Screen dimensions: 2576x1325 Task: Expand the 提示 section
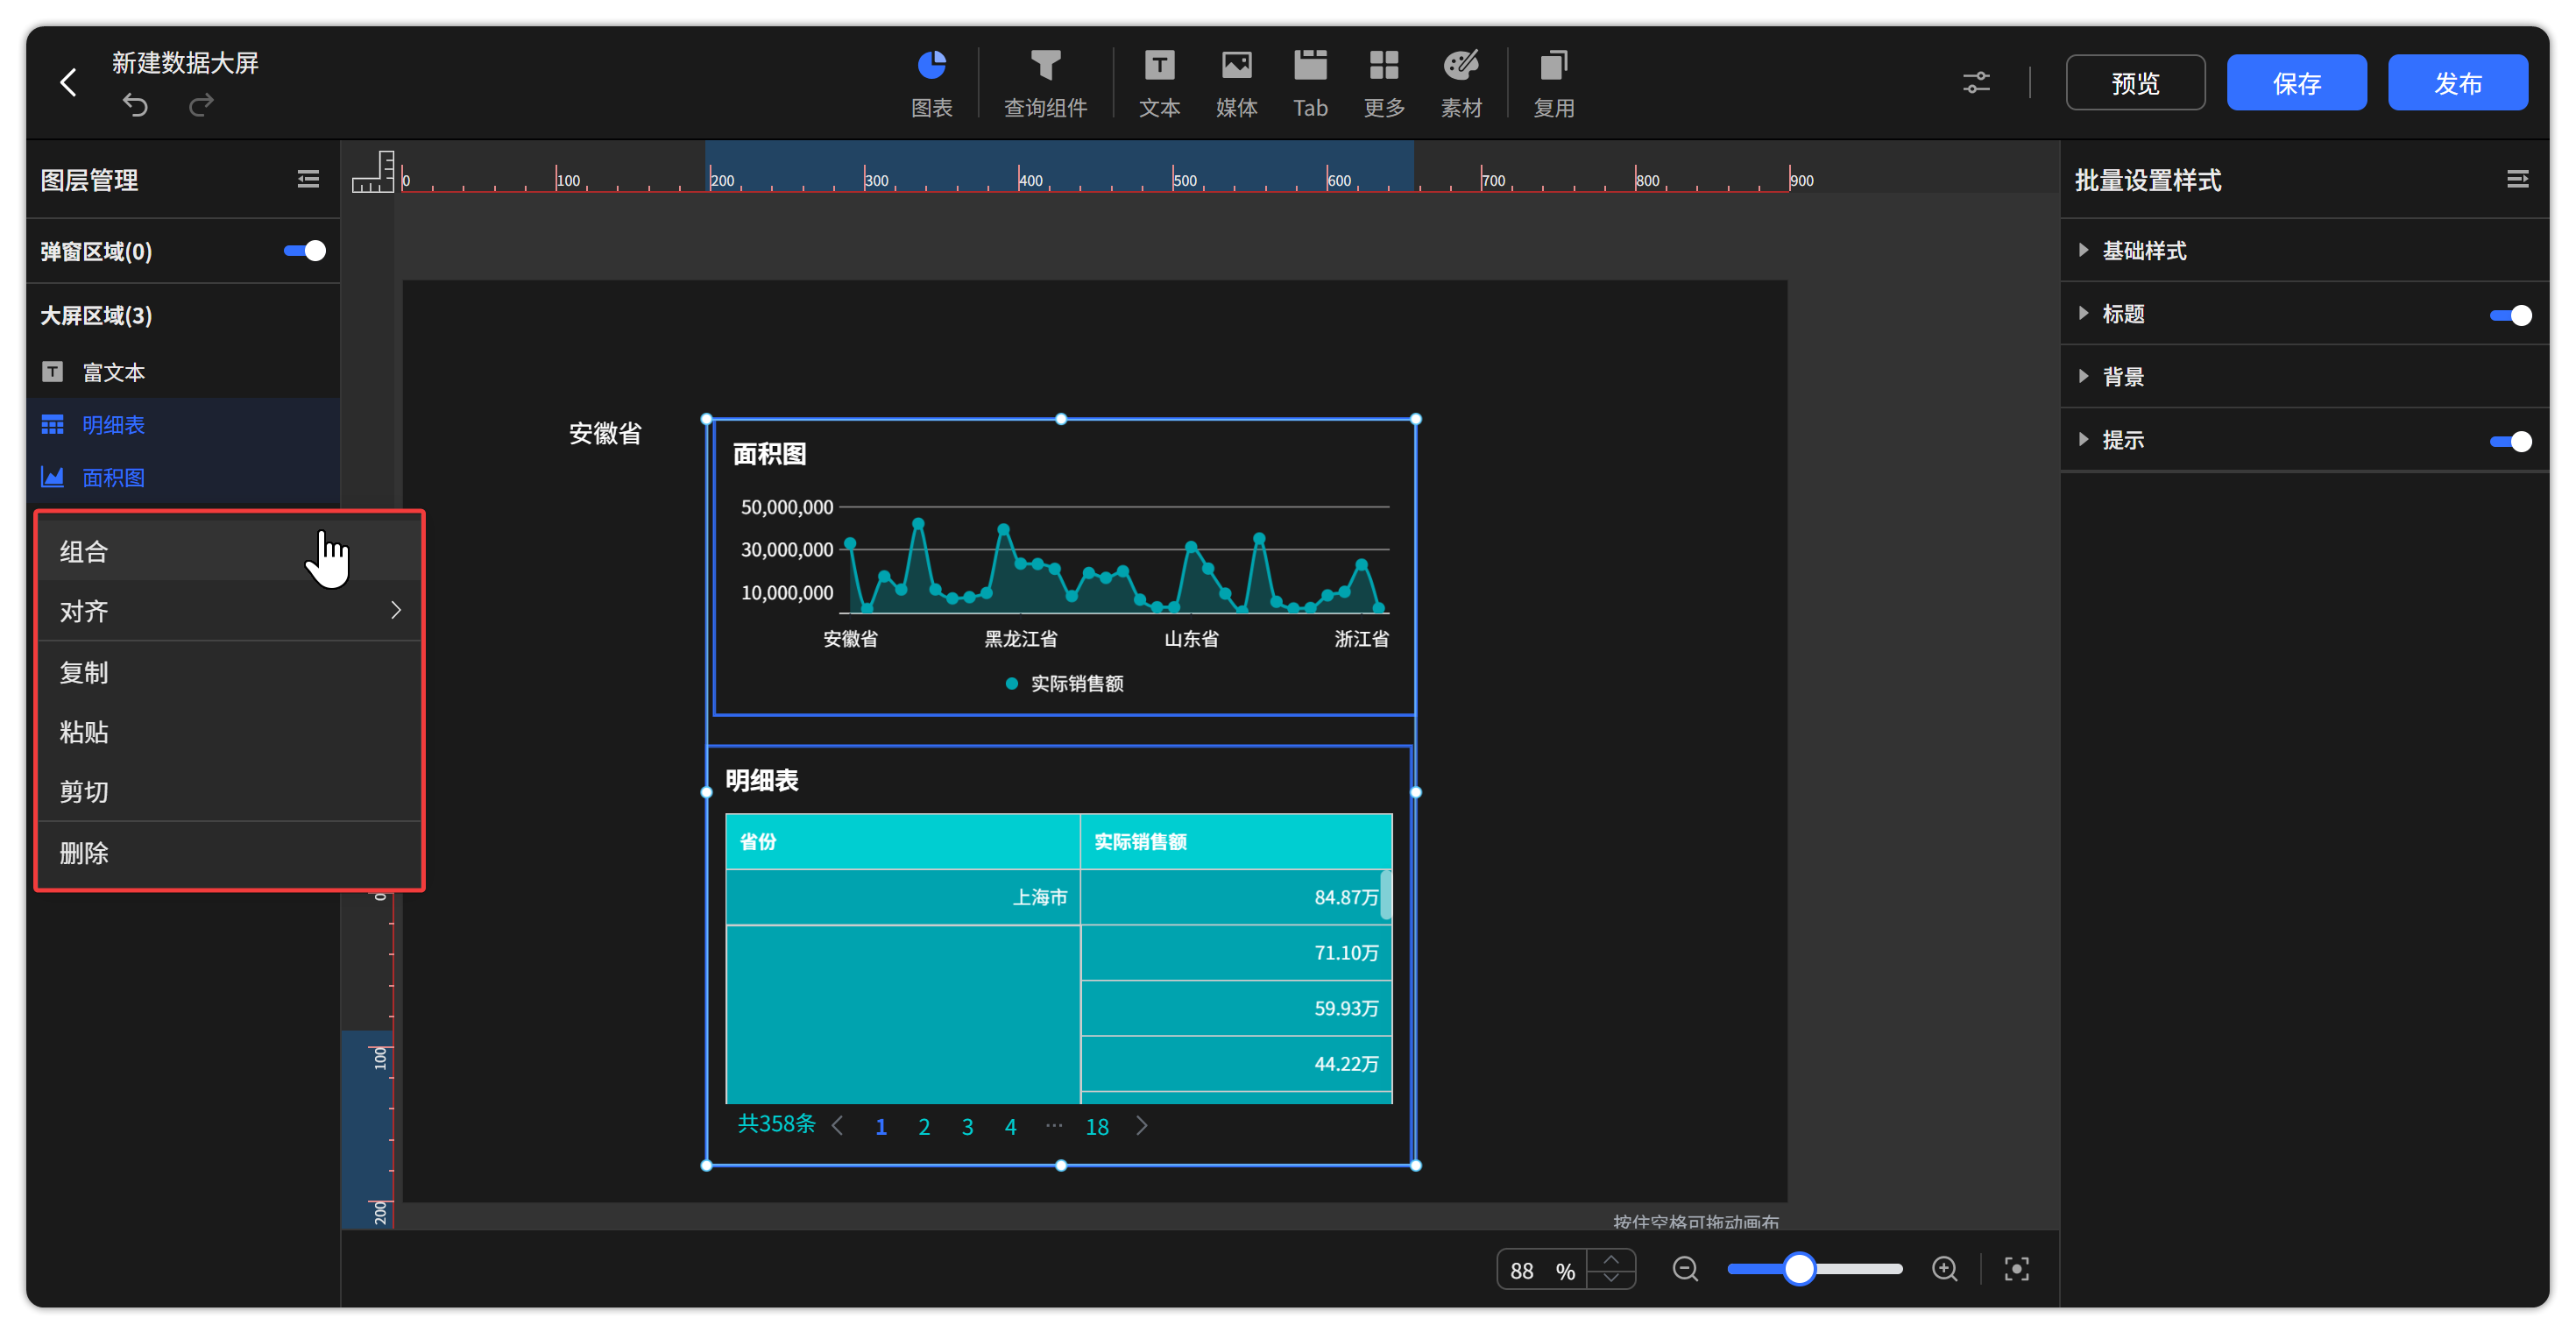[2083, 439]
